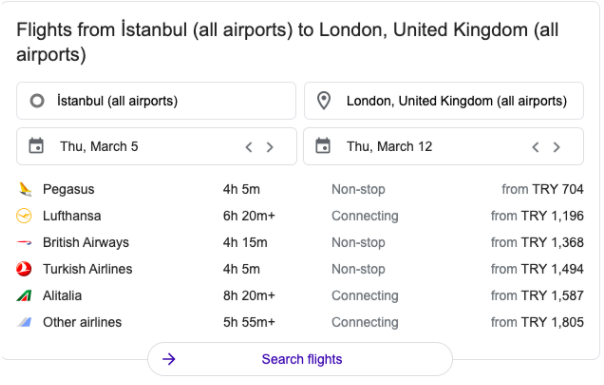Image resolution: width=604 pixels, height=385 pixels.
Task: Open the return date calendar icon
Action: pos(323,146)
